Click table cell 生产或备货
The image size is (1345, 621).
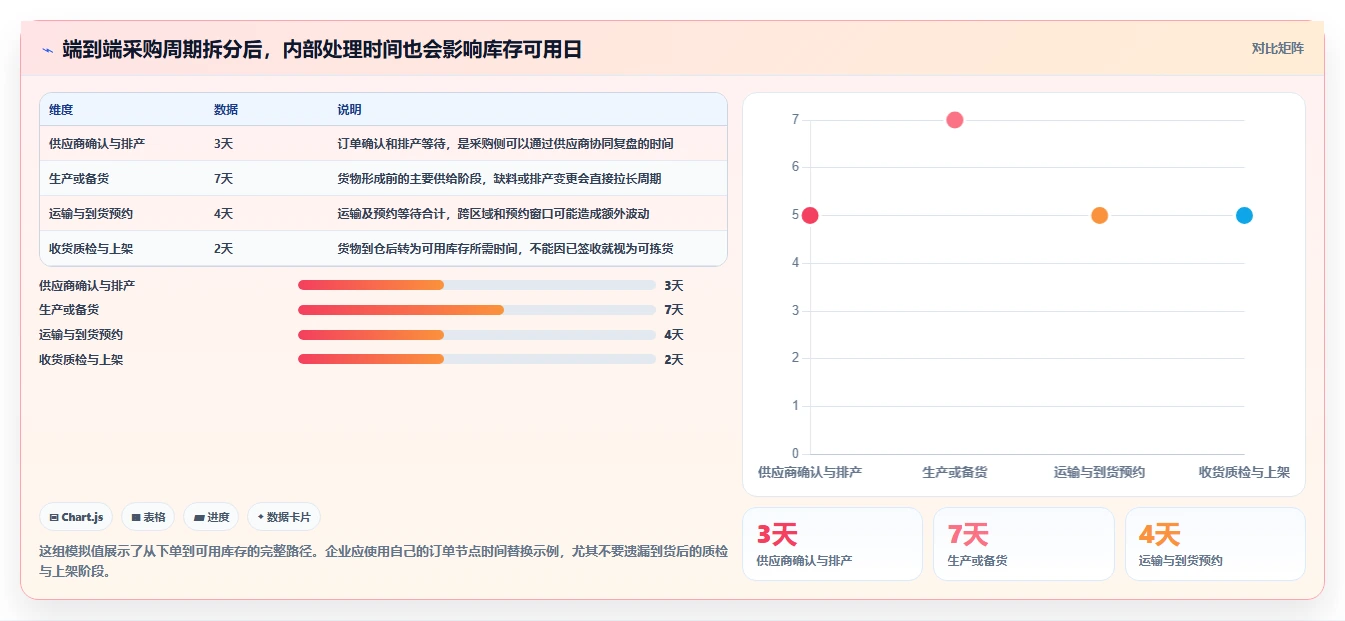79,179
